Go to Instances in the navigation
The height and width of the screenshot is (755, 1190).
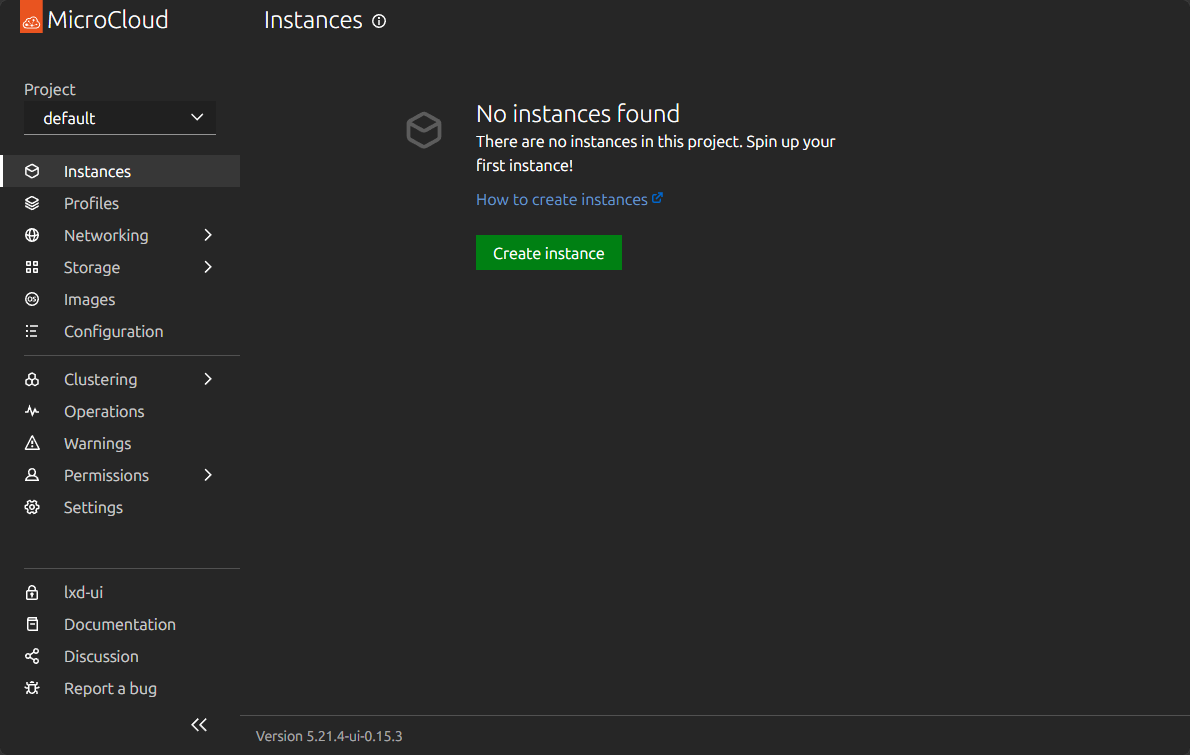[x=121, y=171]
